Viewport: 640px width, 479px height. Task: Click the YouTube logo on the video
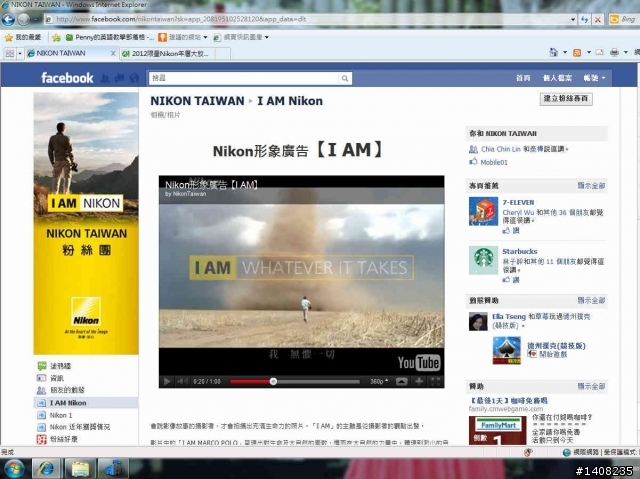419,362
